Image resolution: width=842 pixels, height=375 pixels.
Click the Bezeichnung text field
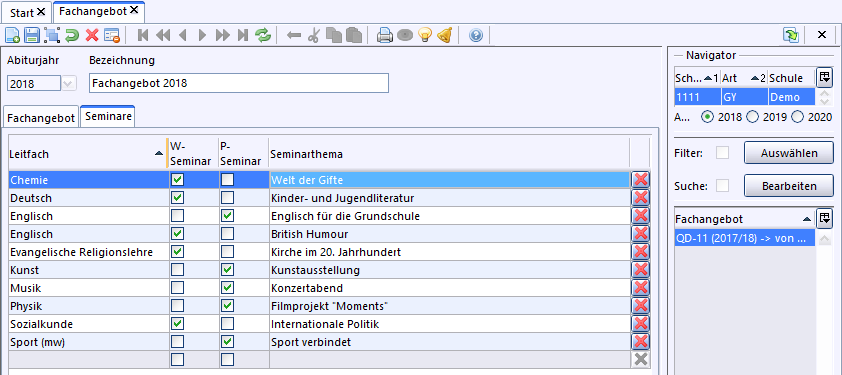click(x=238, y=83)
